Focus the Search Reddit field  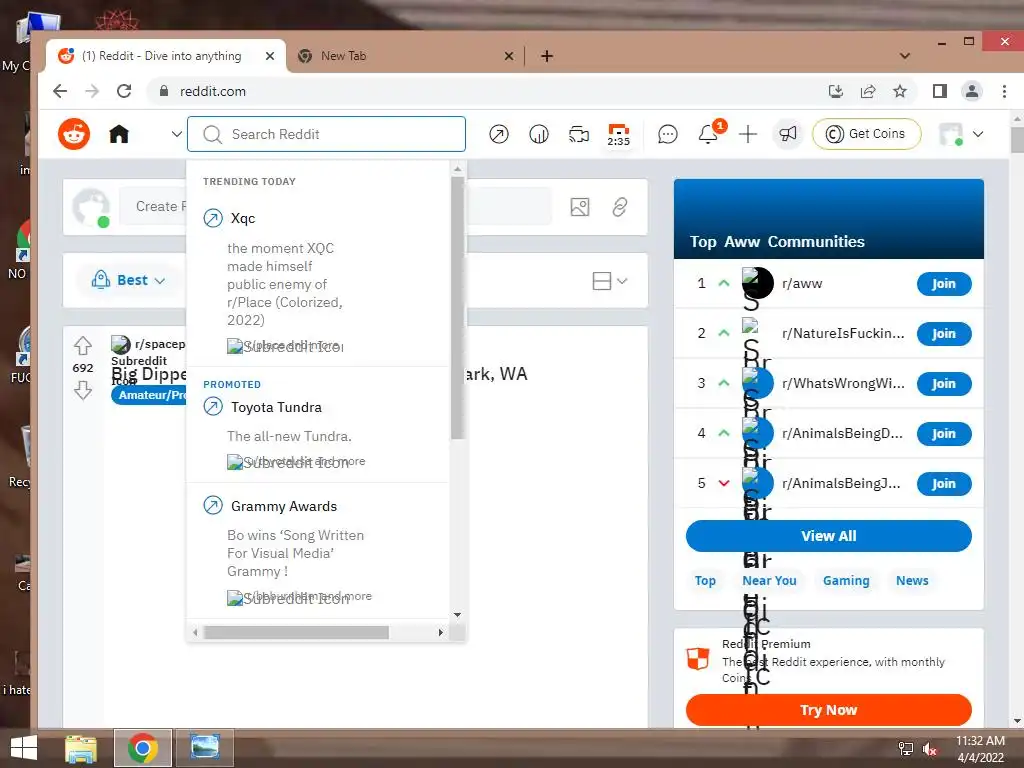click(x=327, y=134)
